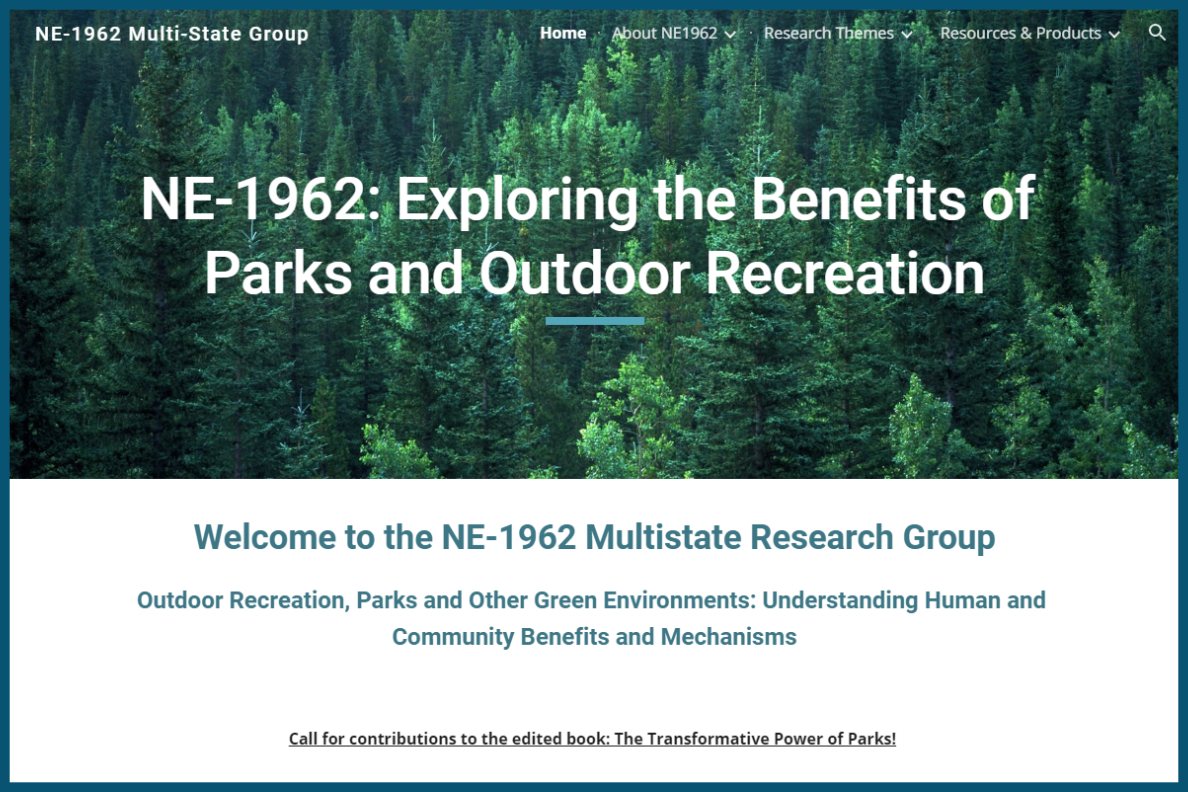Open the Research Themes menu item
Viewport: 1188px width, 792px height.
click(x=829, y=33)
